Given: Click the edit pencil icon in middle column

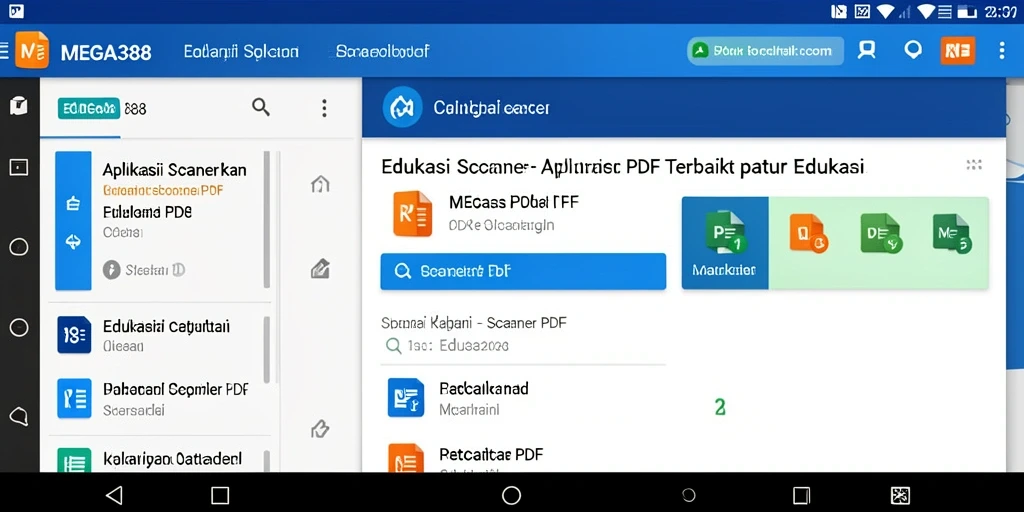Looking at the screenshot, I should pos(320,268).
